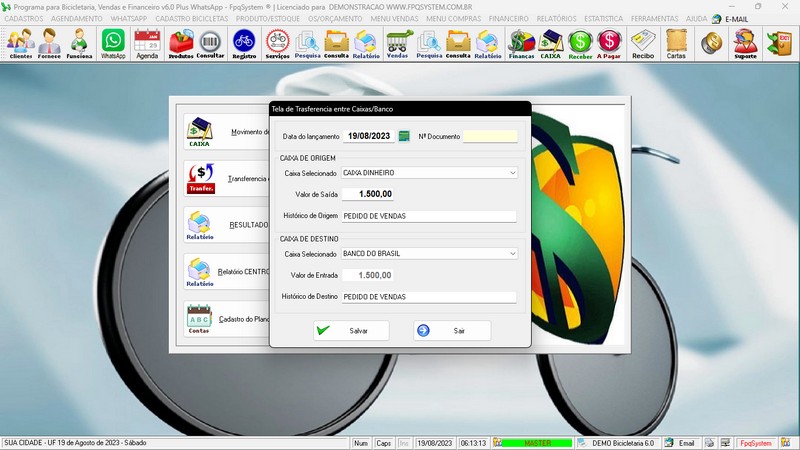Open the CADASTROS menu

24,19
